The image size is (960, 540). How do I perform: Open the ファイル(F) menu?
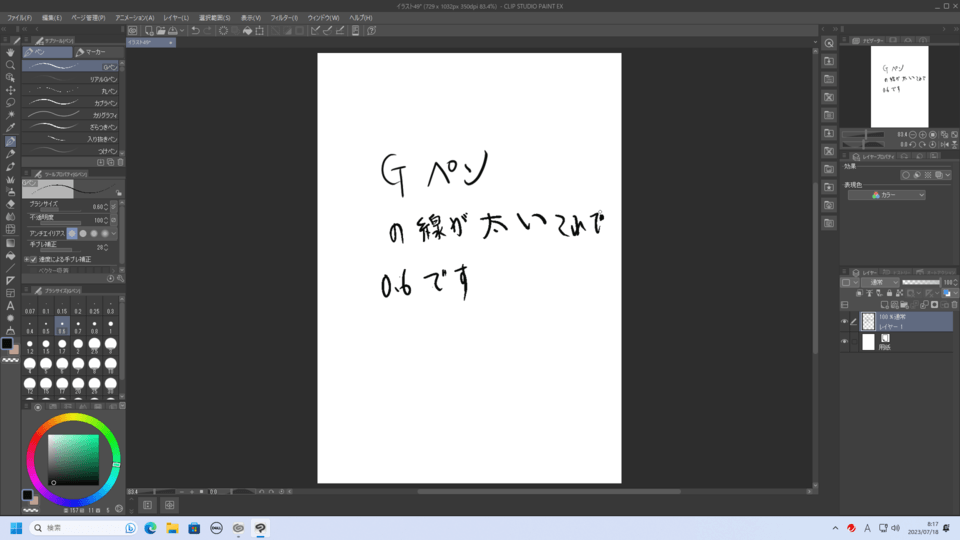(20, 18)
